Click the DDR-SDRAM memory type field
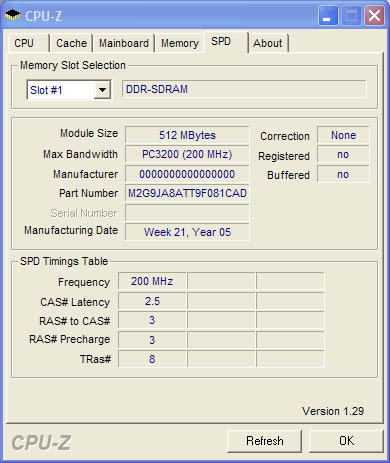 click(244, 89)
